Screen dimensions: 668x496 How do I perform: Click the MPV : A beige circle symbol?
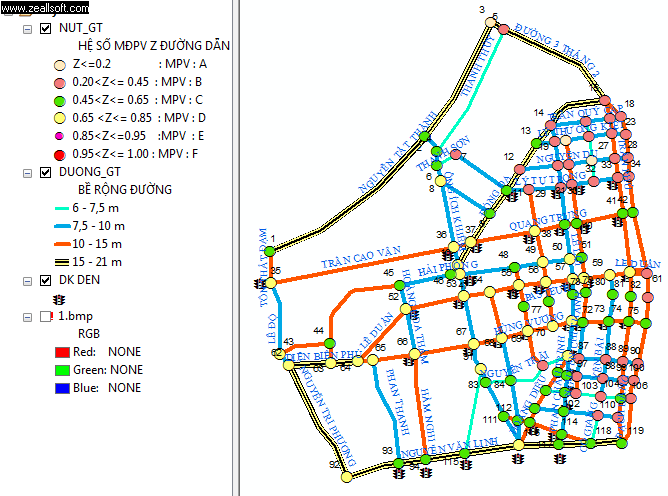(60, 65)
